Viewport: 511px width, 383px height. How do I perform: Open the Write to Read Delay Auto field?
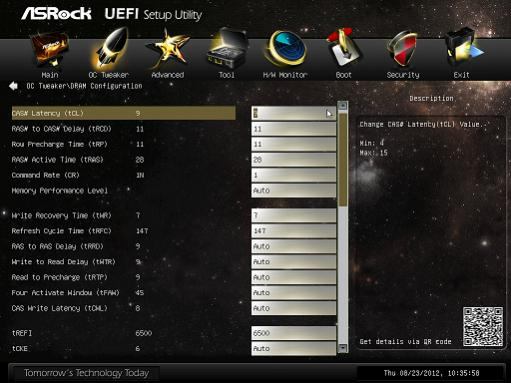(x=294, y=262)
